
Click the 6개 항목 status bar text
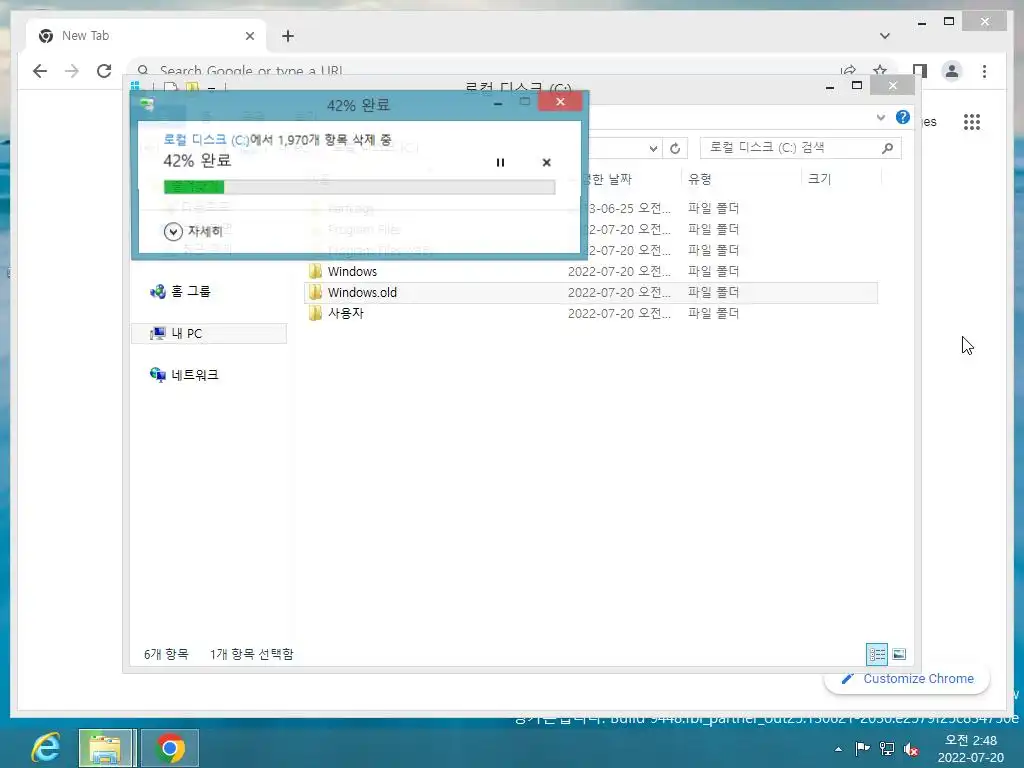[166, 654]
